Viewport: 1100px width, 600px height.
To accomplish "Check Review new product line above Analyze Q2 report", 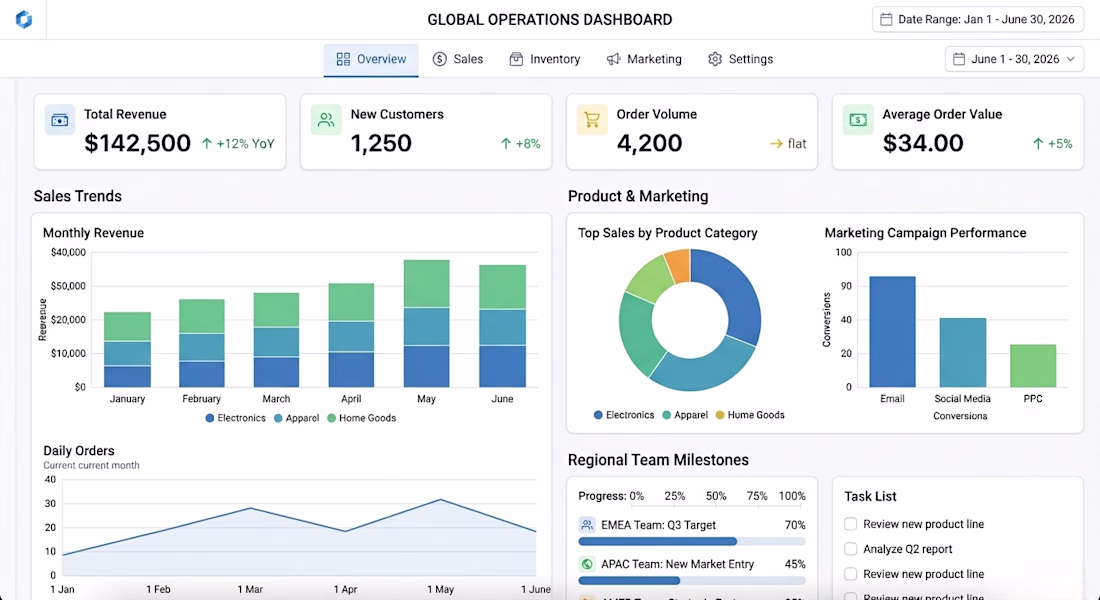I will pos(850,524).
